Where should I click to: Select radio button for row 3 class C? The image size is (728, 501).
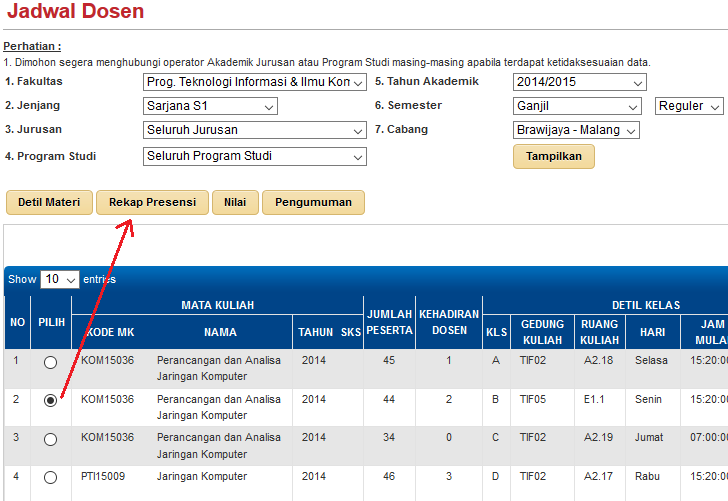tap(50, 439)
